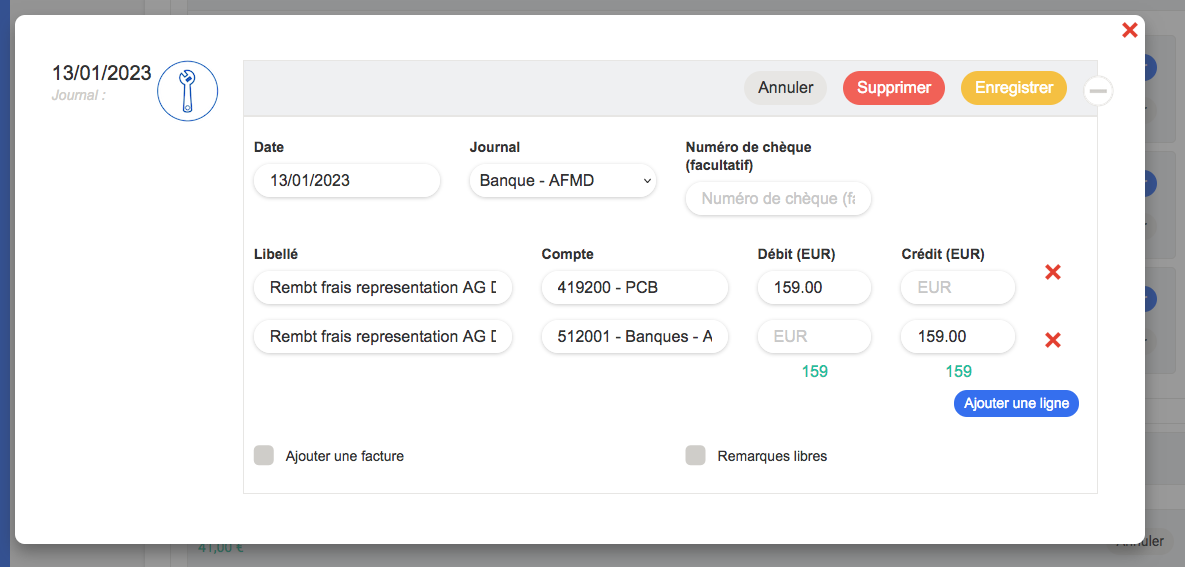
Task: Click the red Supprimer button
Action: (x=893, y=88)
